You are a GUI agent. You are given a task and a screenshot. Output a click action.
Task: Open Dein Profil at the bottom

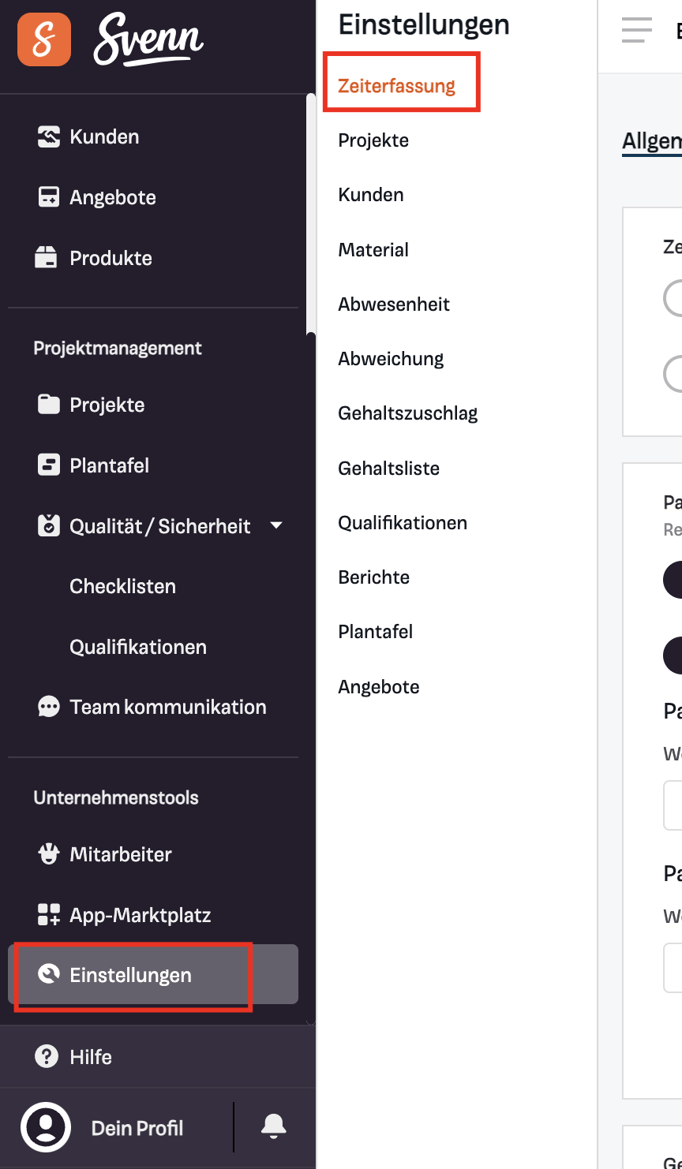coord(137,1128)
